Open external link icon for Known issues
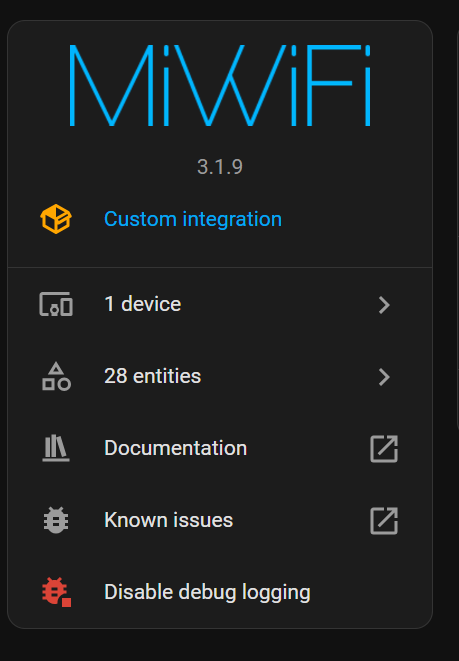 [x=384, y=521]
